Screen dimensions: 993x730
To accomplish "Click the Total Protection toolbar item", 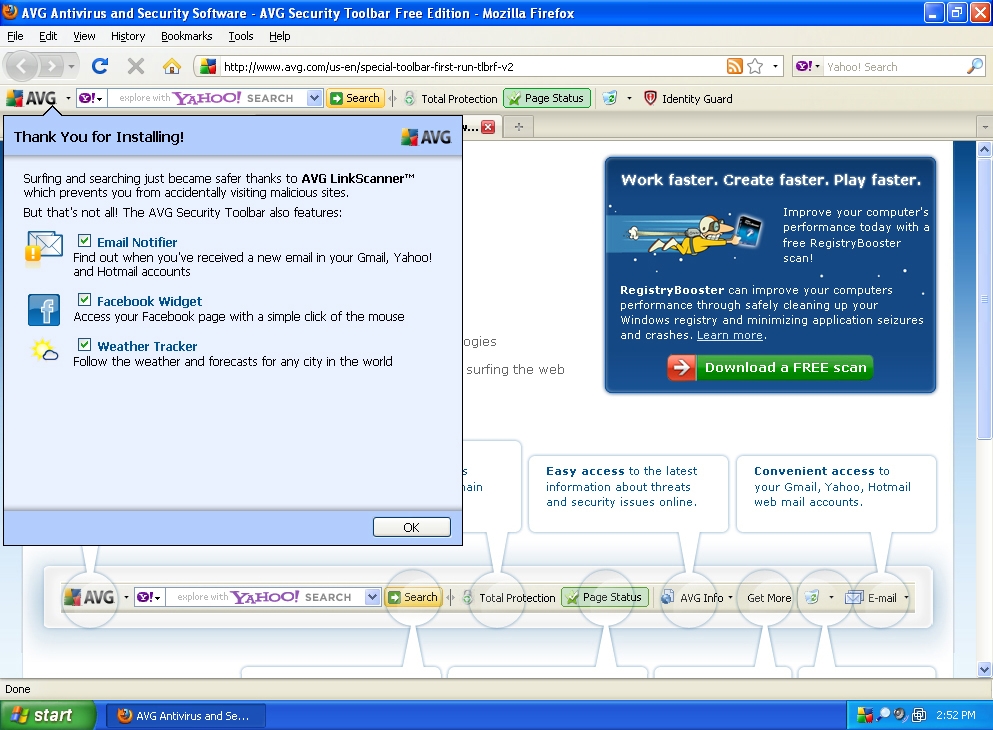I will pos(451,99).
